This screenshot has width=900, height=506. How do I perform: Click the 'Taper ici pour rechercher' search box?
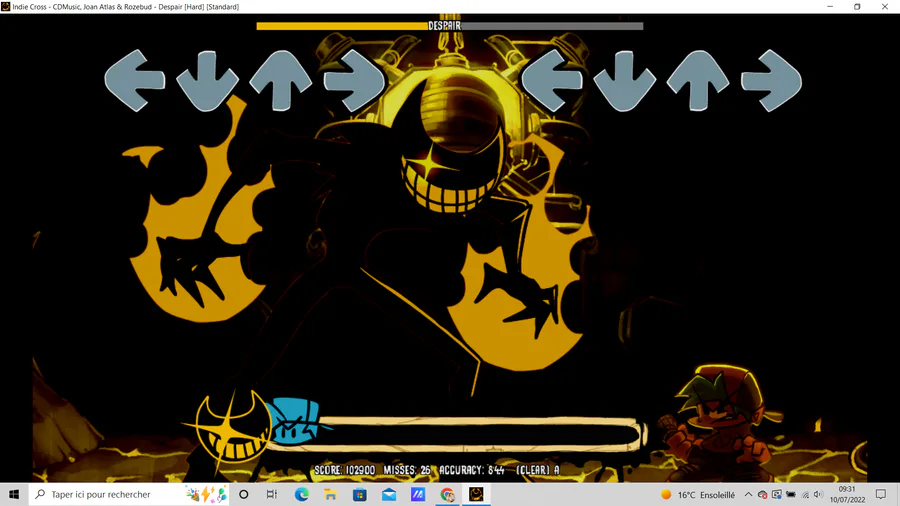pos(129,494)
